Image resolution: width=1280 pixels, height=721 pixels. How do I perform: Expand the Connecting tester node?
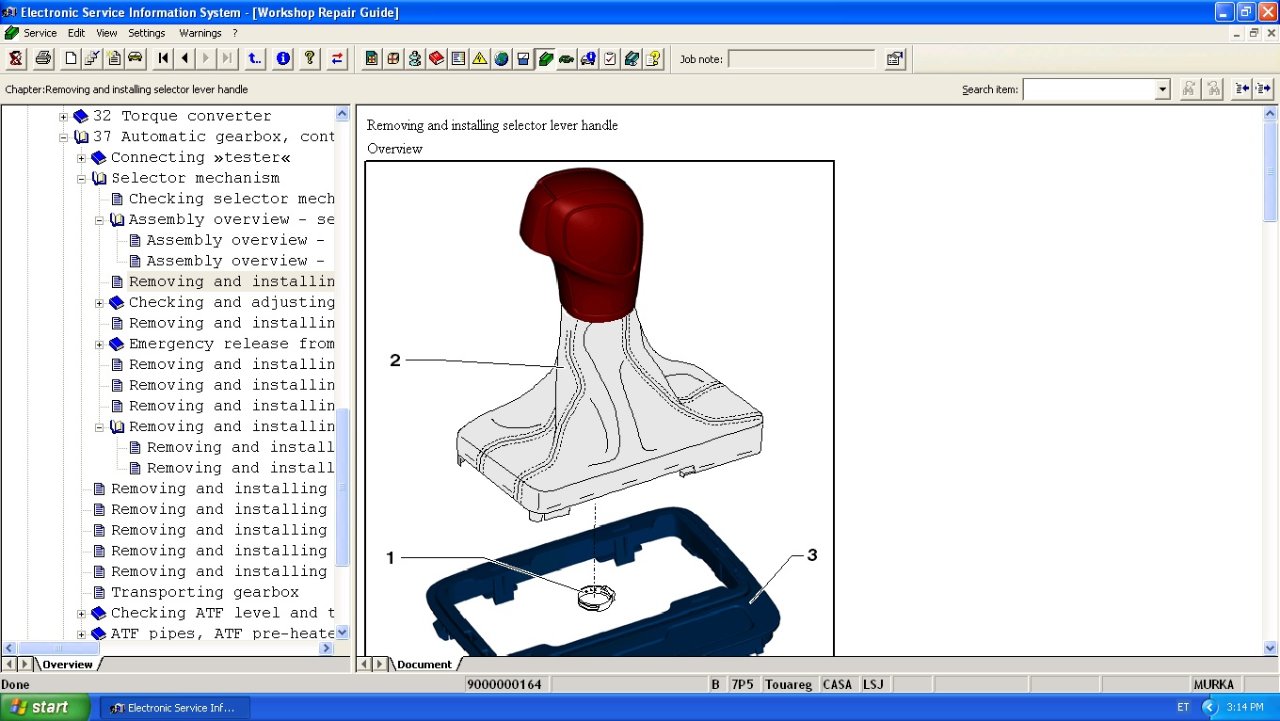(82, 158)
